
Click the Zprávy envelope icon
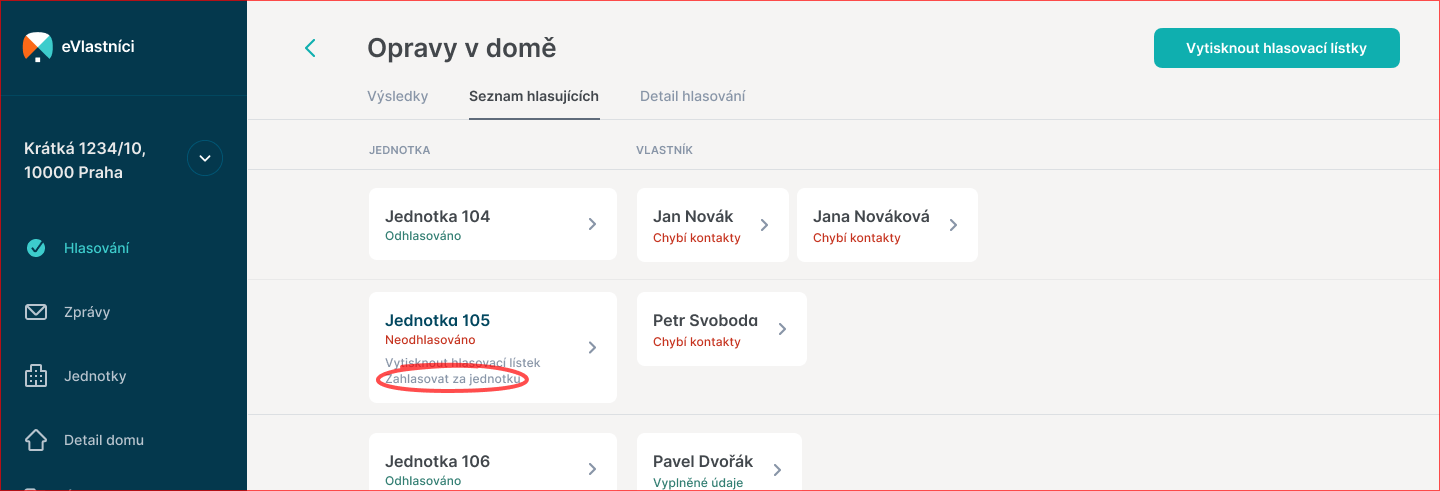[36, 312]
